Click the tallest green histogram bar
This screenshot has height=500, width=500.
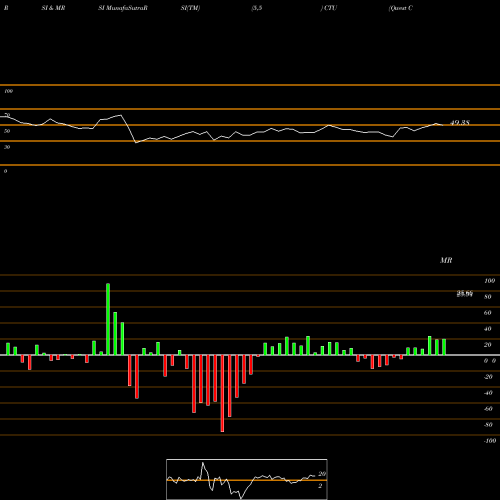tap(108, 319)
